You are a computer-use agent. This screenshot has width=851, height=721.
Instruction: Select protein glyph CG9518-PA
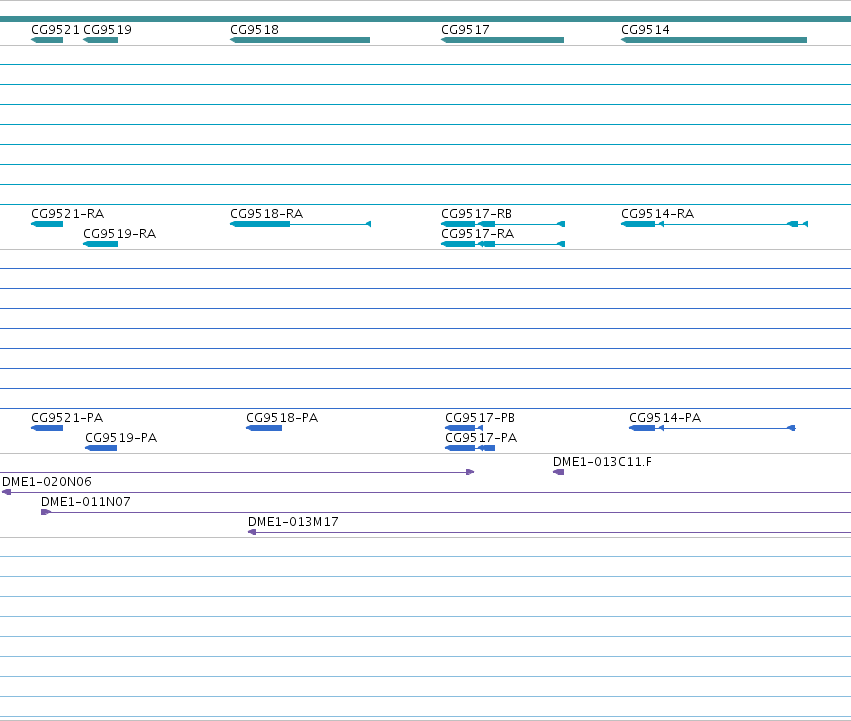(x=264, y=428)
